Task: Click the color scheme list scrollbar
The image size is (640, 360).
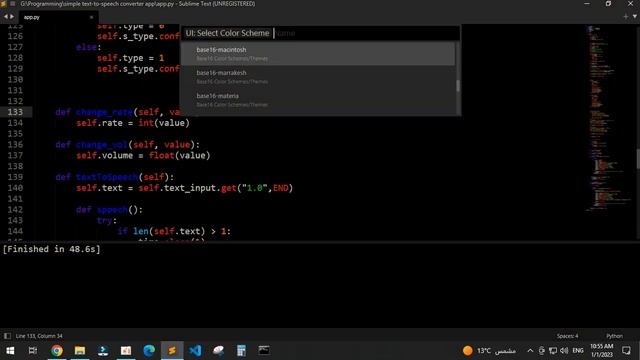Action: click(x=458, y=85)
